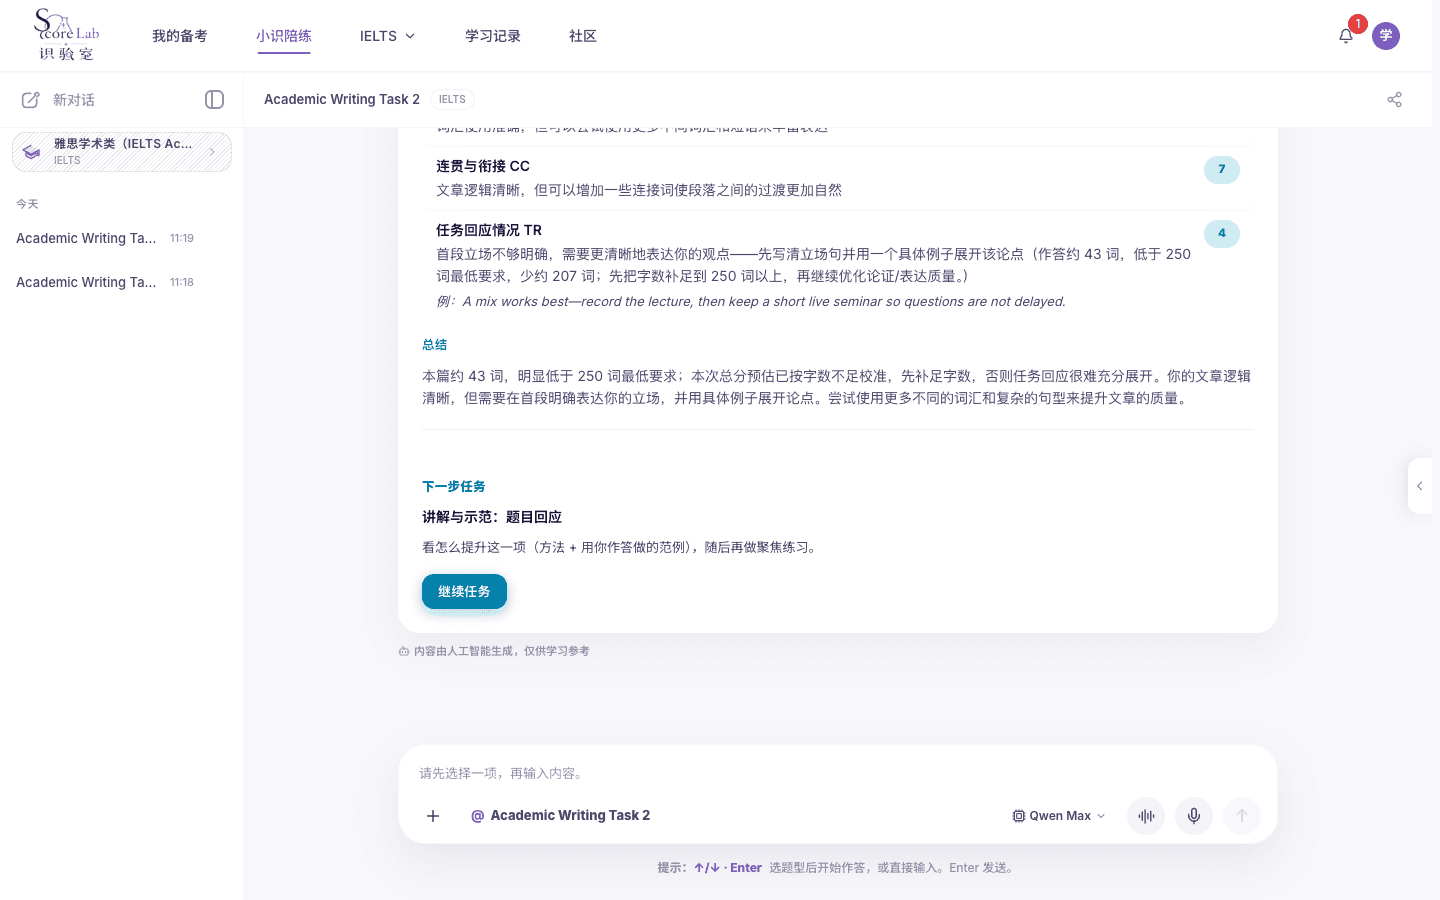
Task: Expand the right side panel chevron
Action: (x=1420, y=486)
